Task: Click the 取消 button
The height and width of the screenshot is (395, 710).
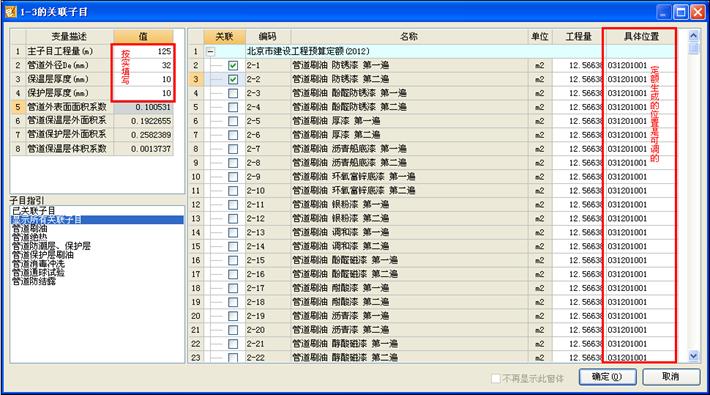Action: (x=671, y=376)
